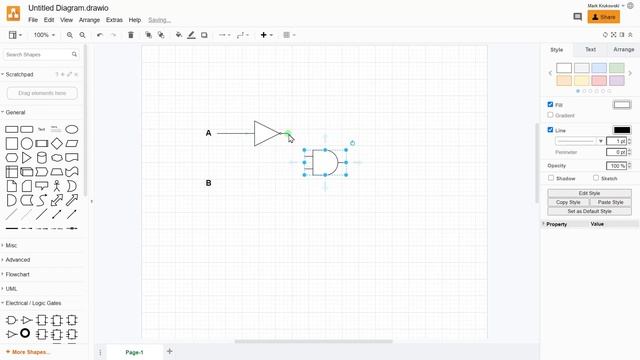This screenshot has width=640, height=360.
Task: Select the diamond shape in General
Action: (x=57, y=143)
